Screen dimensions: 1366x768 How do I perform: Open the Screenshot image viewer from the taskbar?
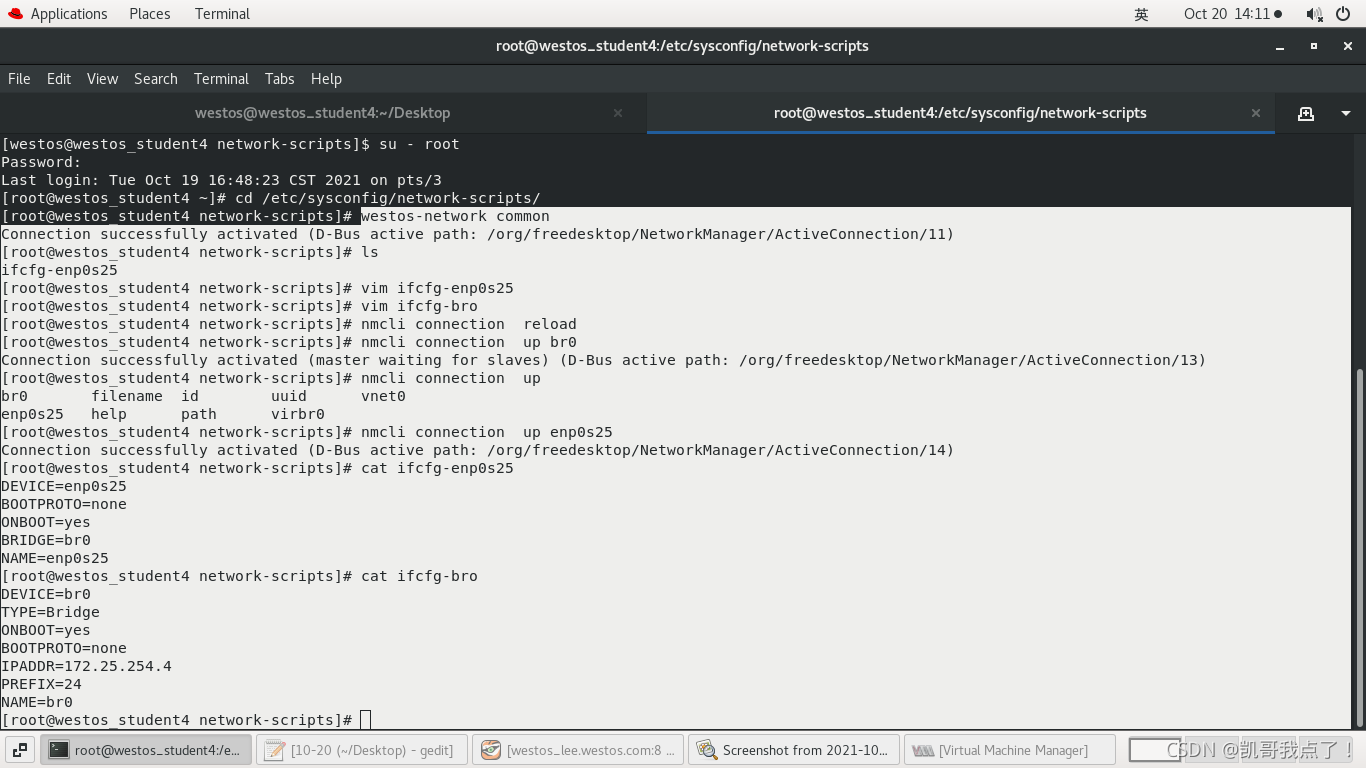point(793,749)
